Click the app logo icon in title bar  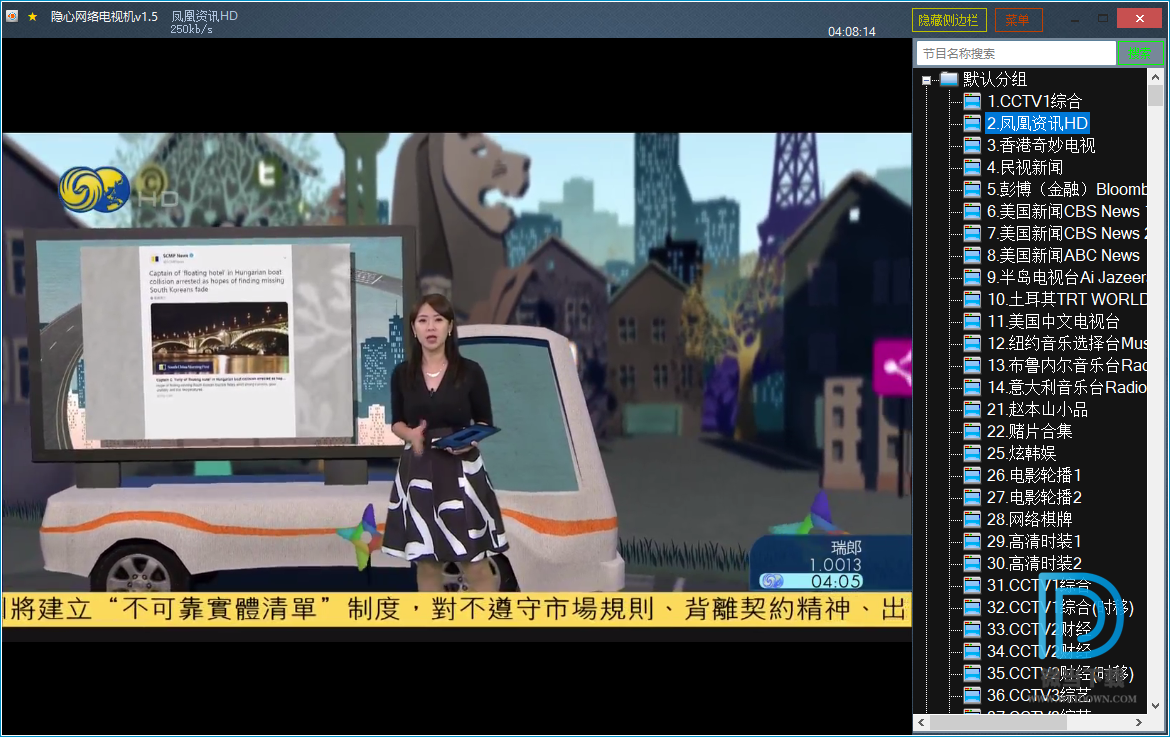click(12, 16)
